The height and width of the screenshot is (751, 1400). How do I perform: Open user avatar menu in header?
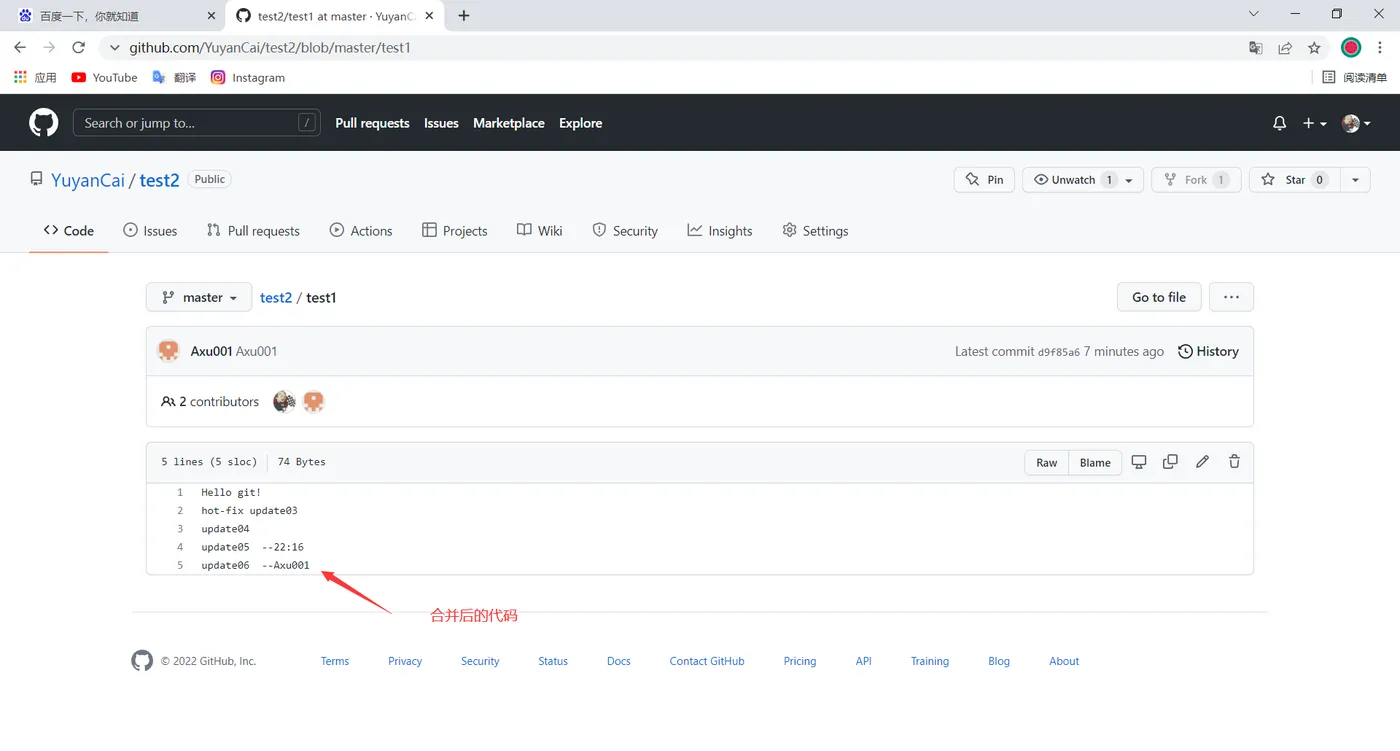[x=1356, y=123]
